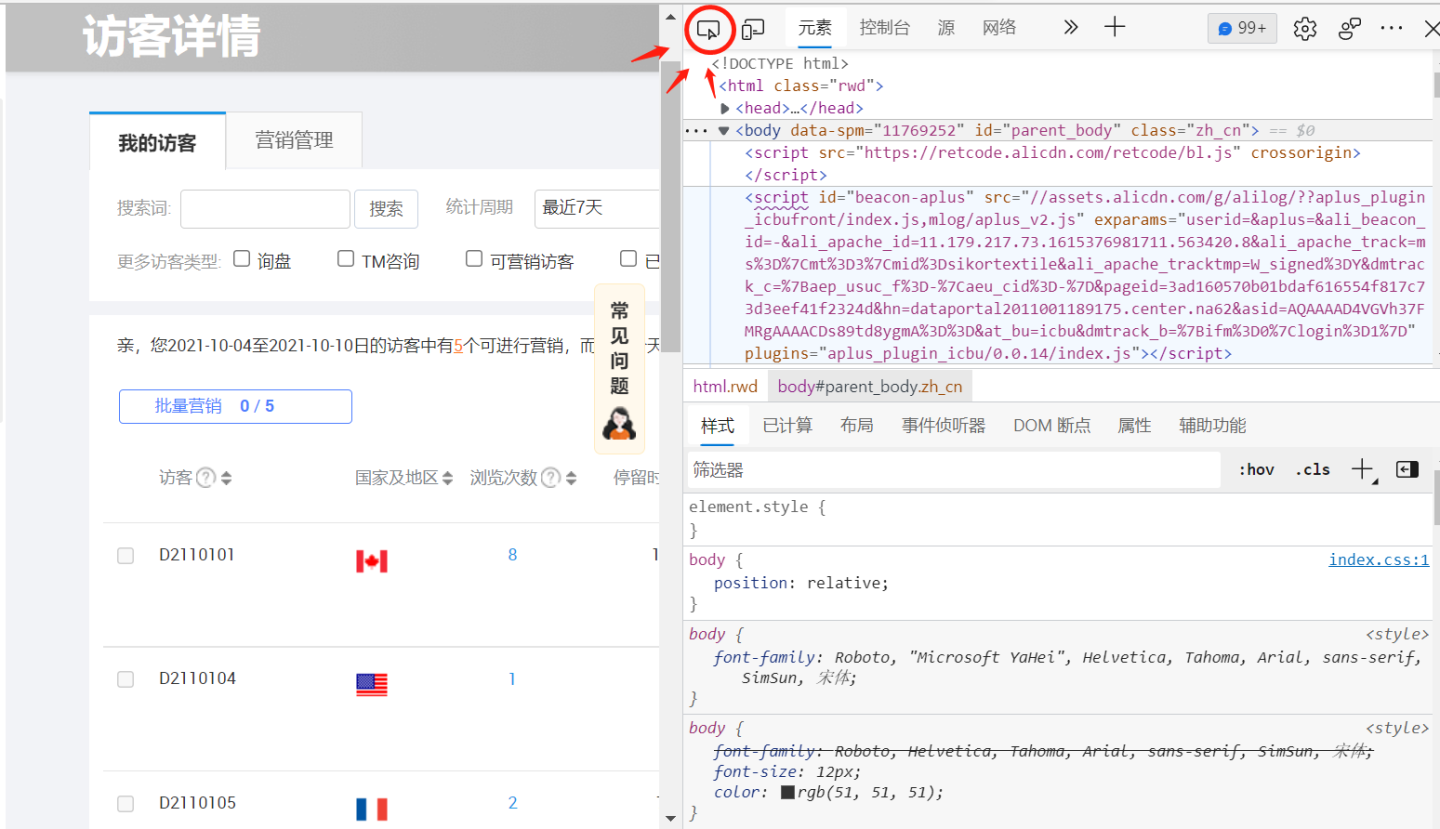The width and height of the screenshot is (1440, 829).
Task: Check the 询盘 visitor type checkbox
Action: [241, 259]
